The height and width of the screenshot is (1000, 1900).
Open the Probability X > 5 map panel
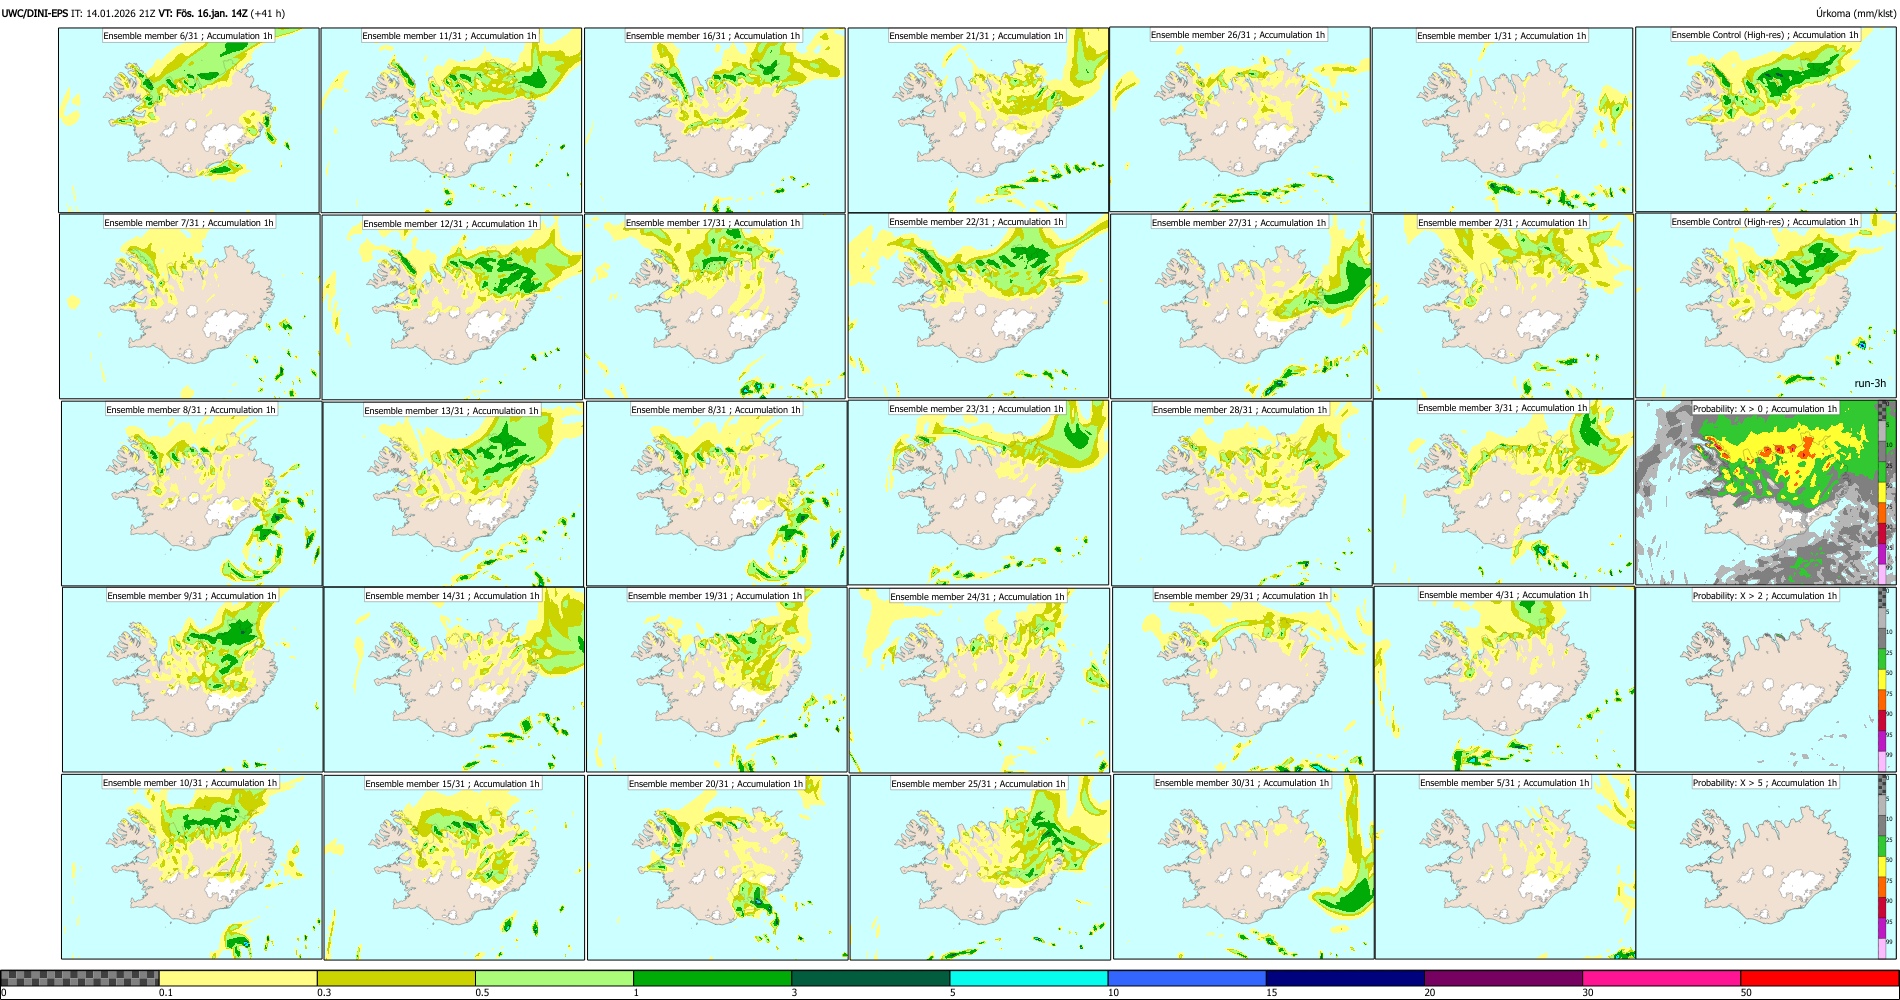click(1765, 867)
